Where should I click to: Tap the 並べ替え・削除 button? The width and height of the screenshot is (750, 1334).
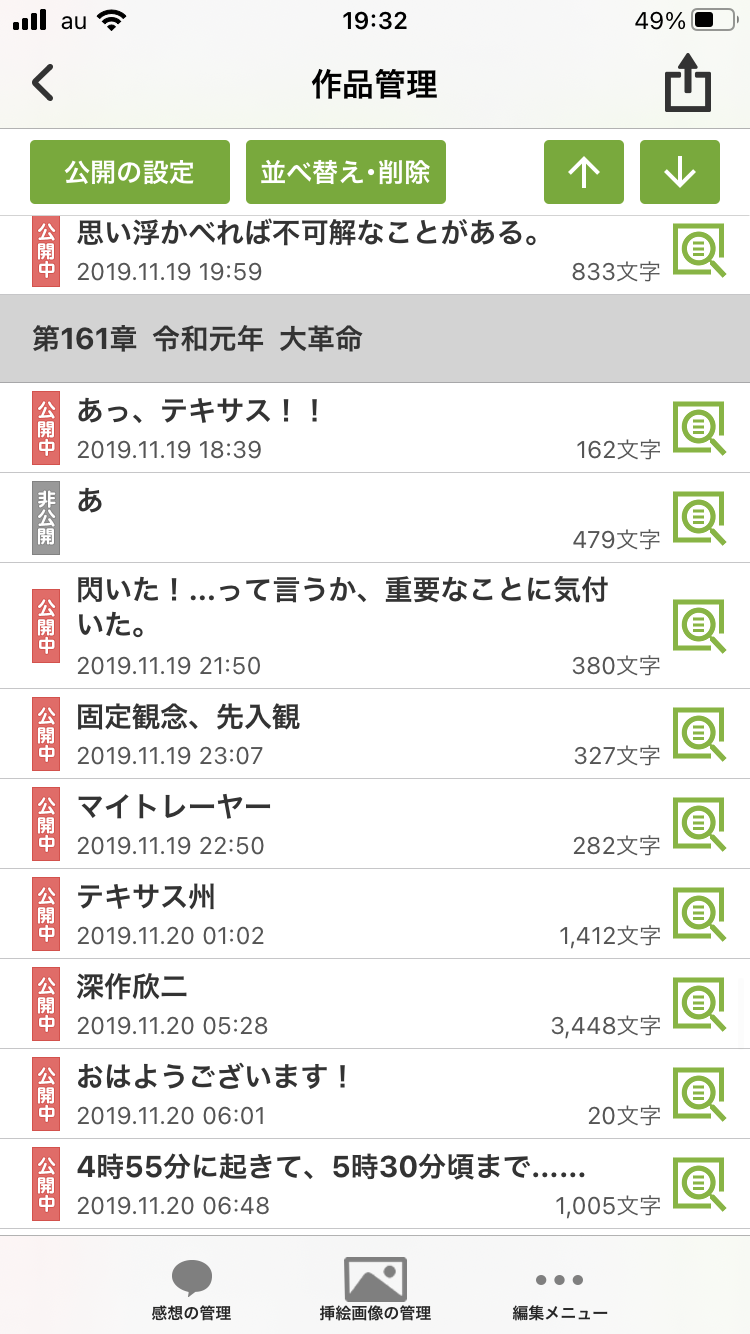[346, 172]
